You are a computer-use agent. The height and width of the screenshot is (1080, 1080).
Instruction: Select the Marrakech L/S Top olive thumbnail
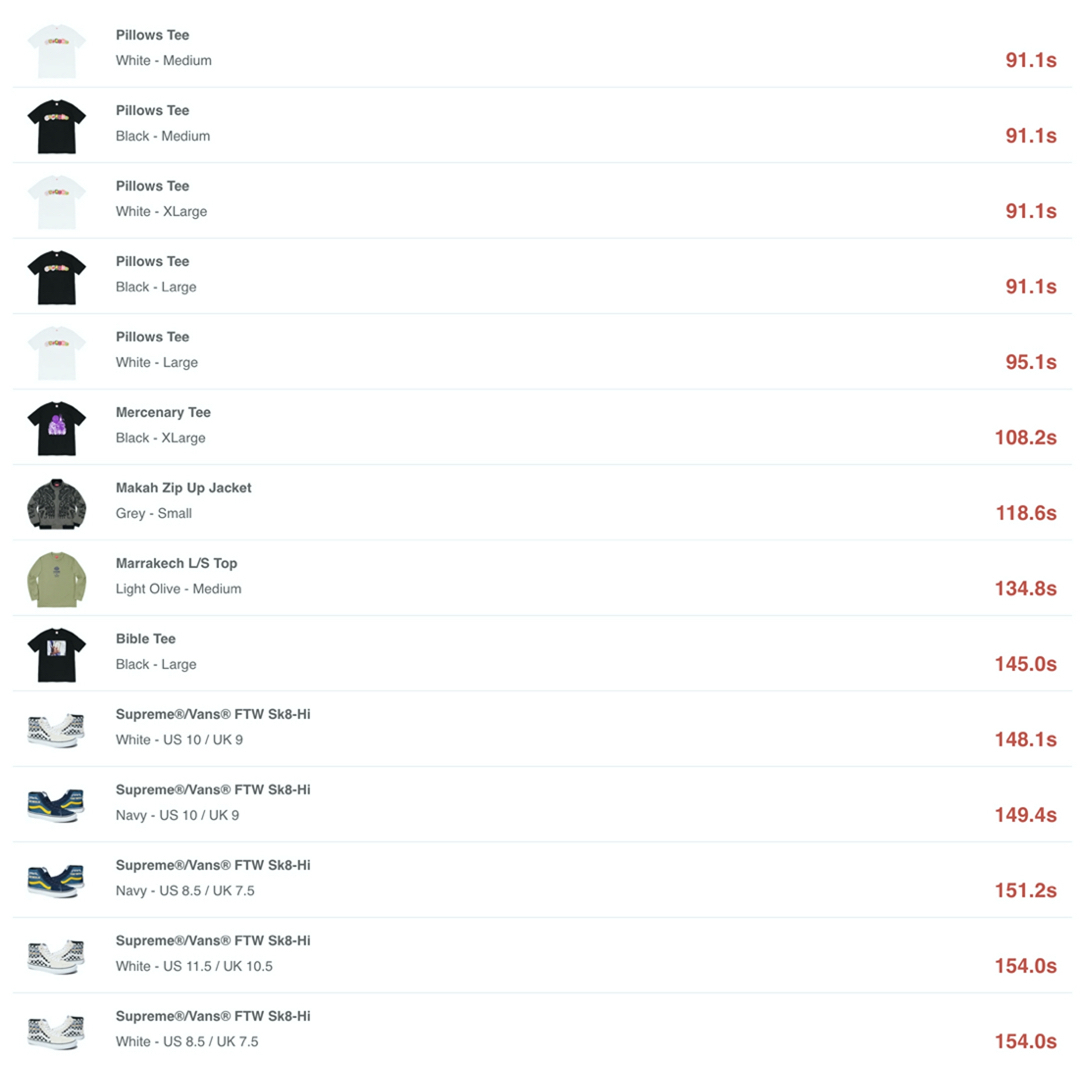tap(56, 578)
